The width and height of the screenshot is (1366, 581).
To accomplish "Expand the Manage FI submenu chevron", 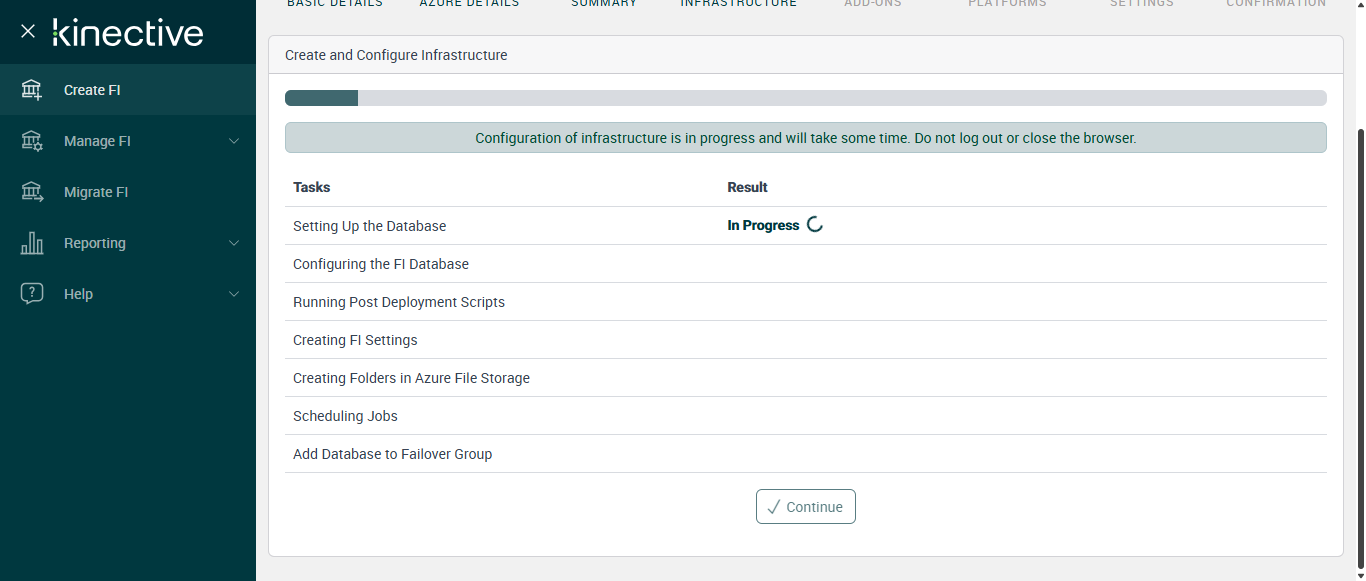I will [x=234, y=141].
